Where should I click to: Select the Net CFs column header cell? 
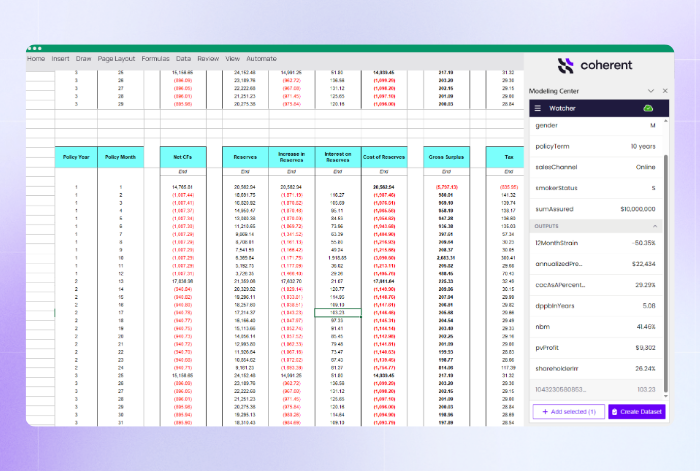coord(182,157)
